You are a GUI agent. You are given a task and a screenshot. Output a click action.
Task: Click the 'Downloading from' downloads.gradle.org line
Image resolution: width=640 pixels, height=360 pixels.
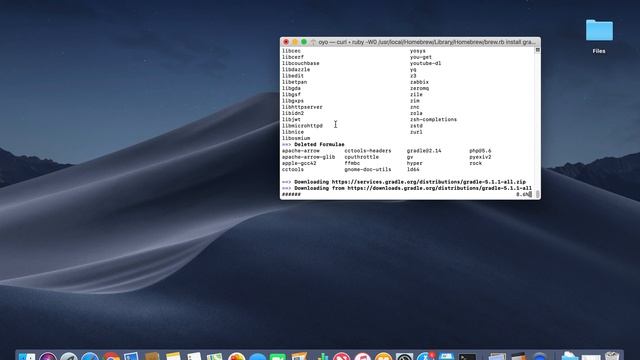(407, 188)
